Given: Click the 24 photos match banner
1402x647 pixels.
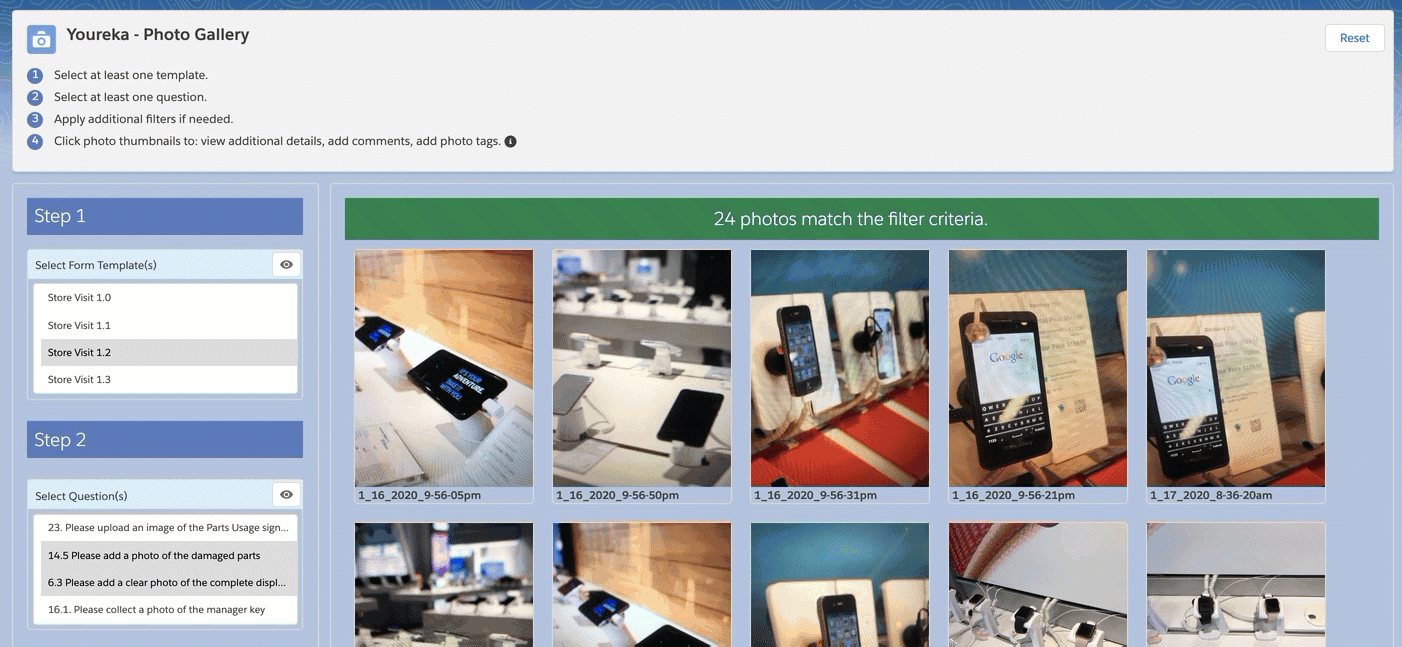Looking at the screenshot, I should (862, 219).
